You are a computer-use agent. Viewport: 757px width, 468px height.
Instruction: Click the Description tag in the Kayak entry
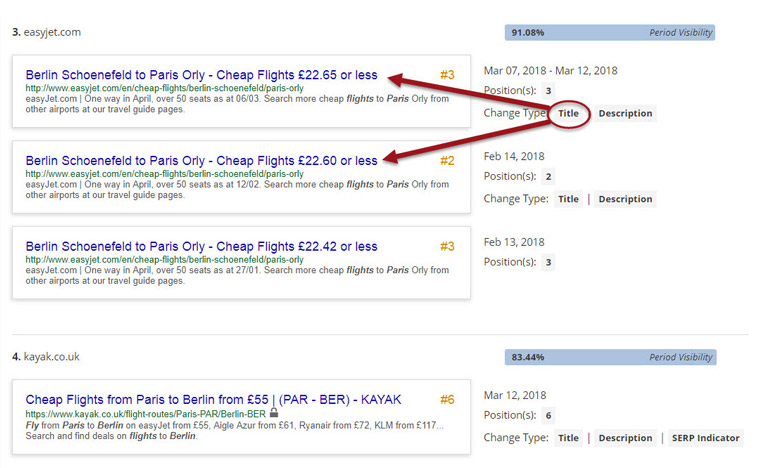point(625,438)
